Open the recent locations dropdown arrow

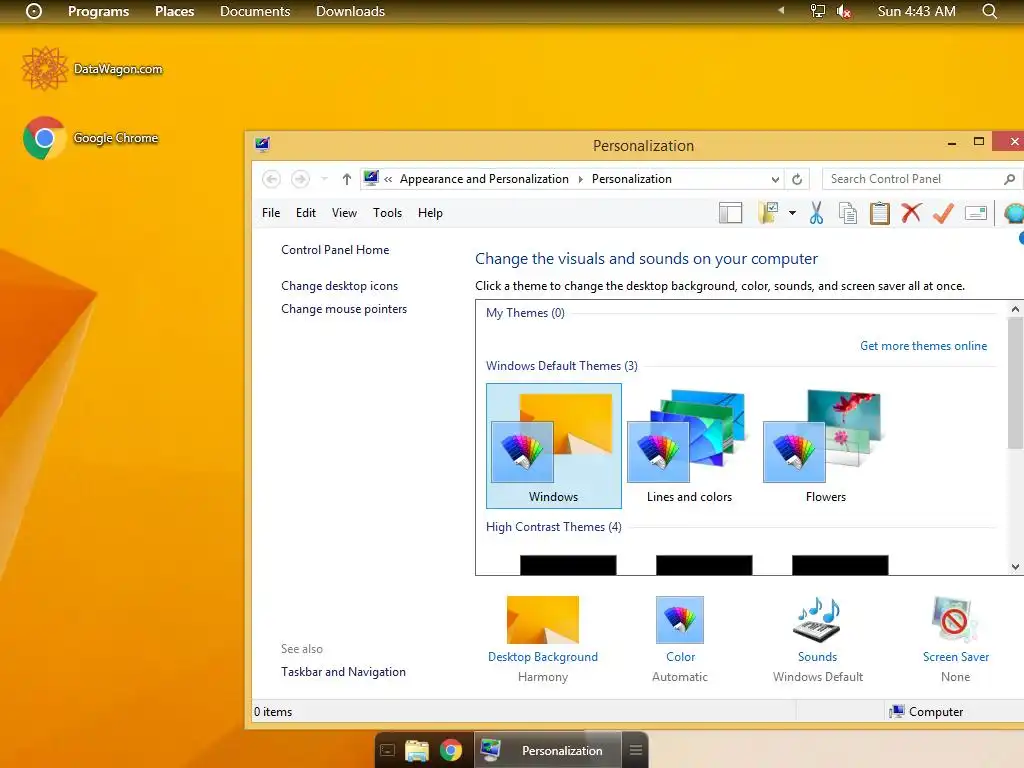pos(325,179)
